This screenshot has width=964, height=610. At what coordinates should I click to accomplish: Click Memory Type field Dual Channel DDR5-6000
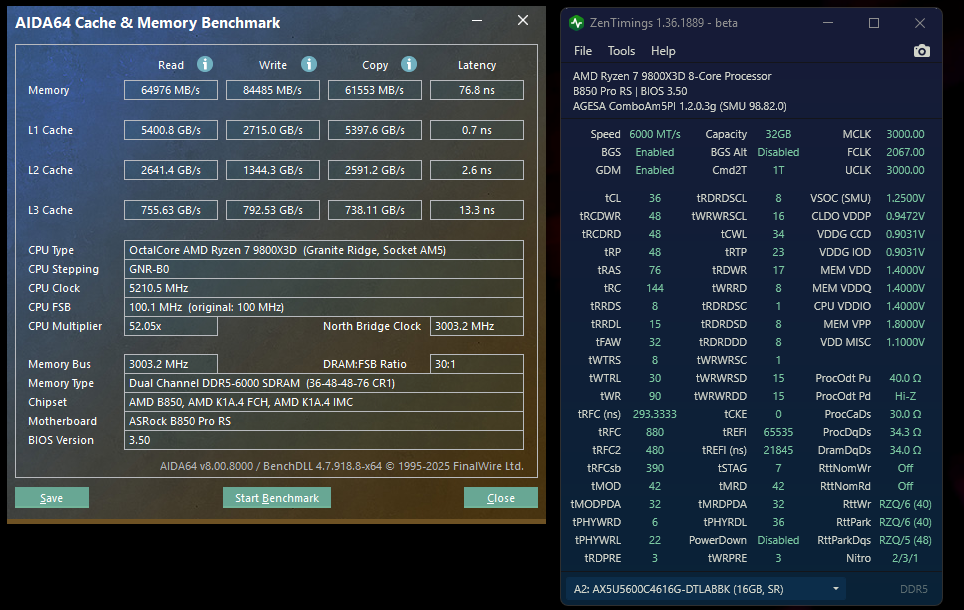tap(324, 382)
